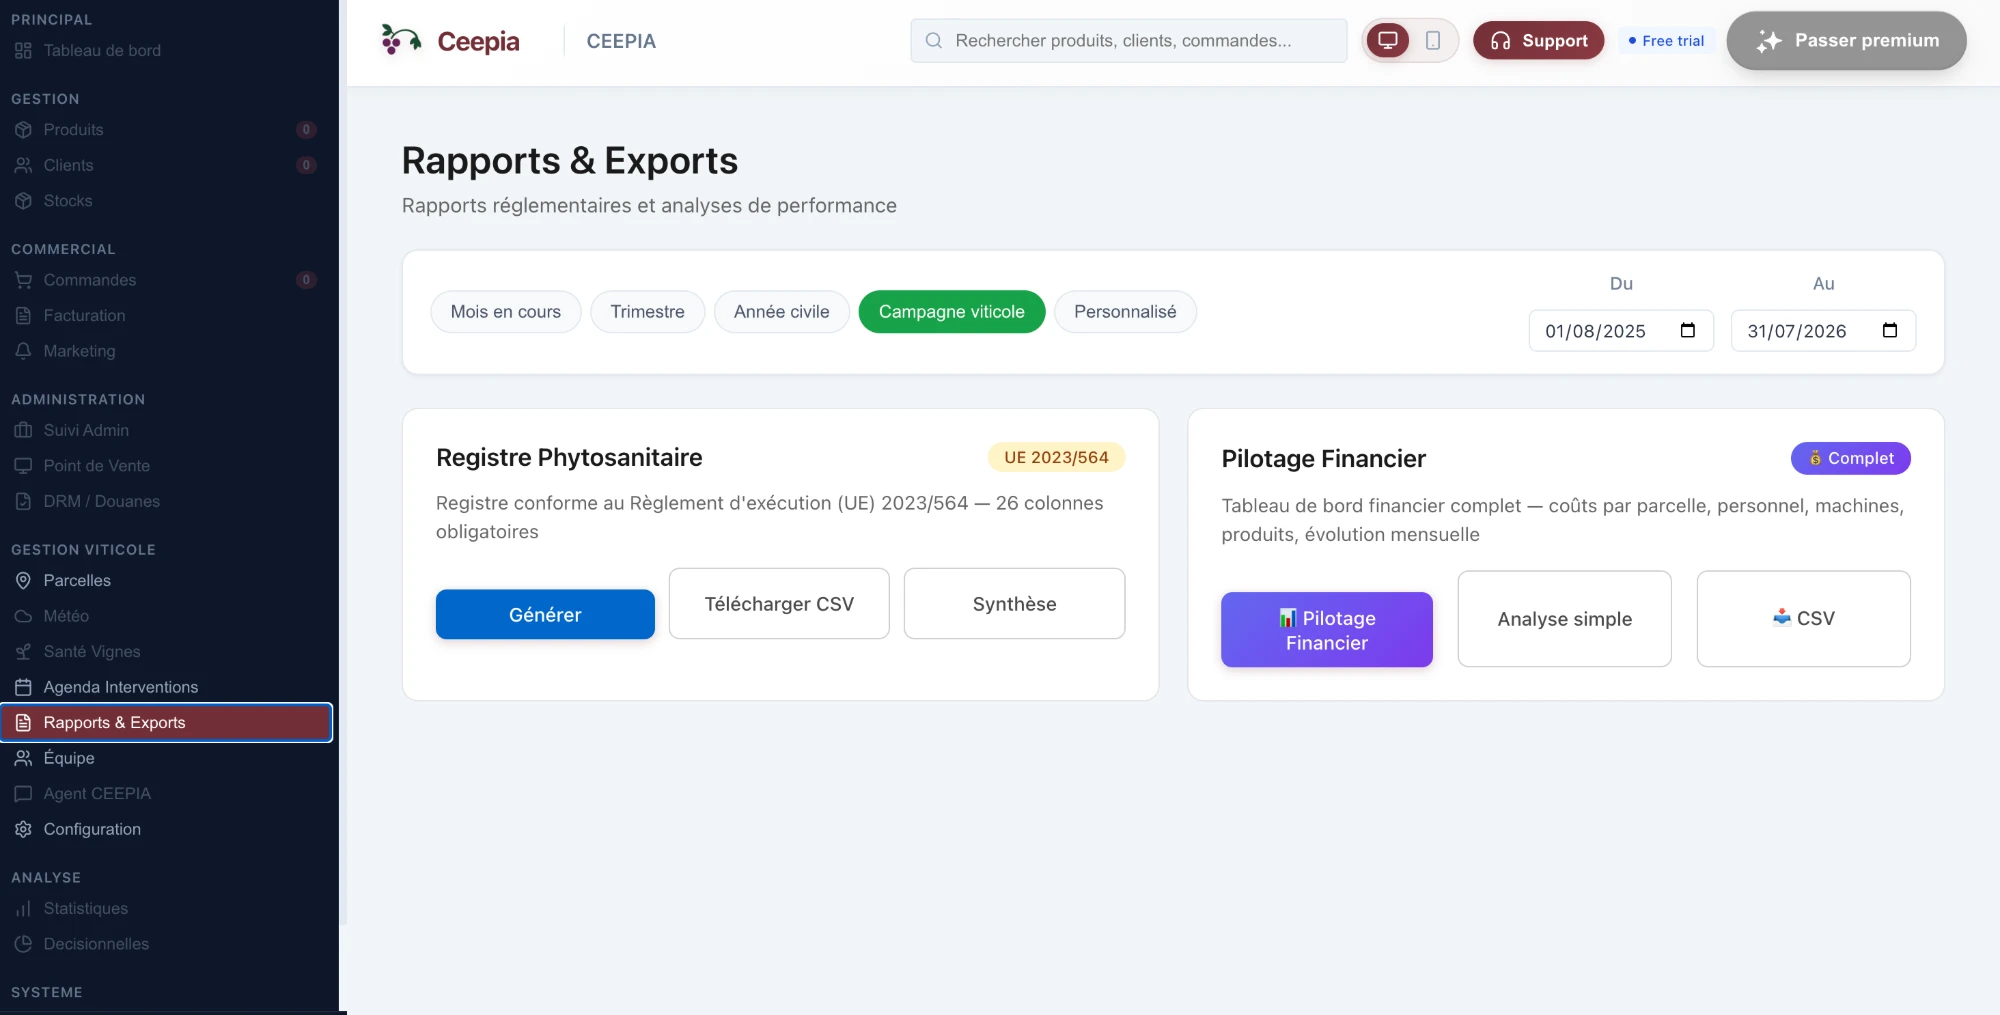The width and height of the screenshot is (2000, 1015).
Task: Click the Au date field 31/07/2026
Action: [x=1823, y=331]
